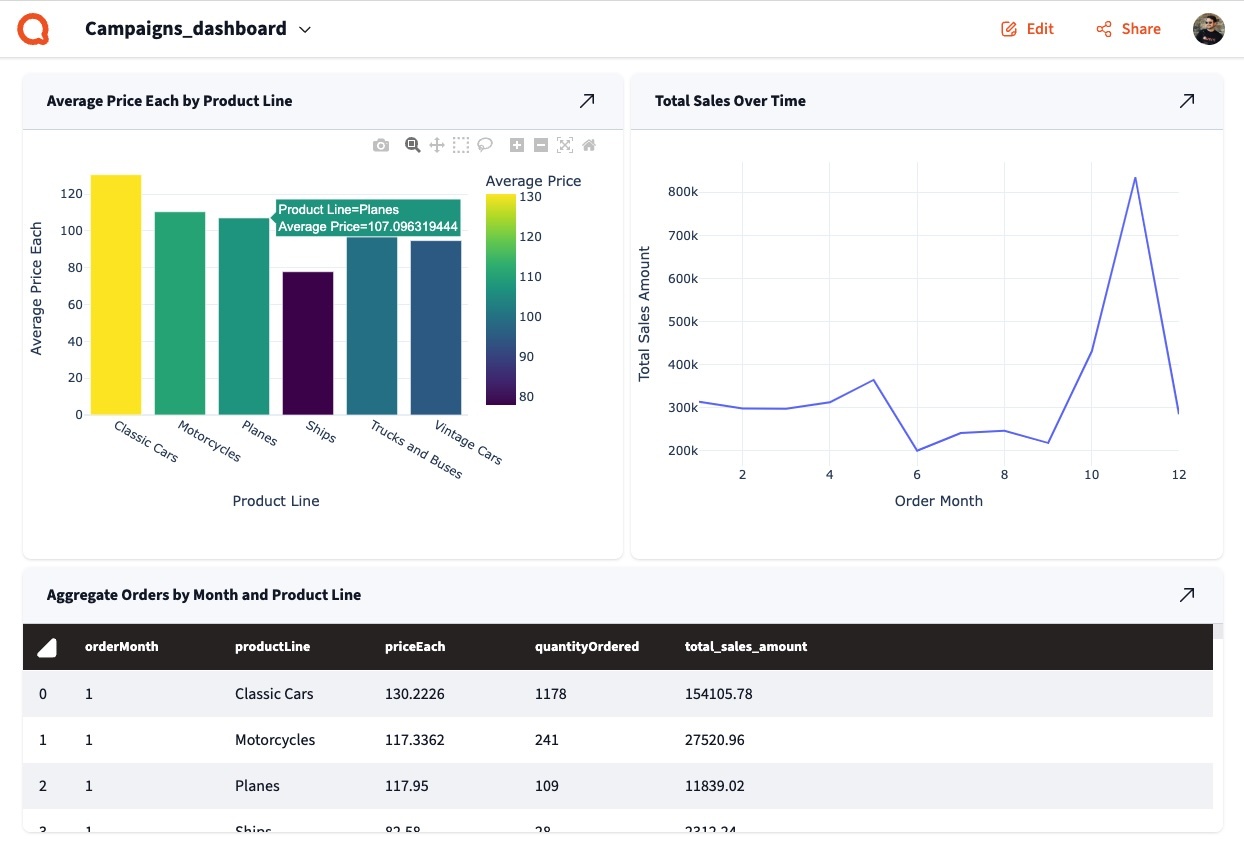Click the Average Price color scale bar

[501, 299]
